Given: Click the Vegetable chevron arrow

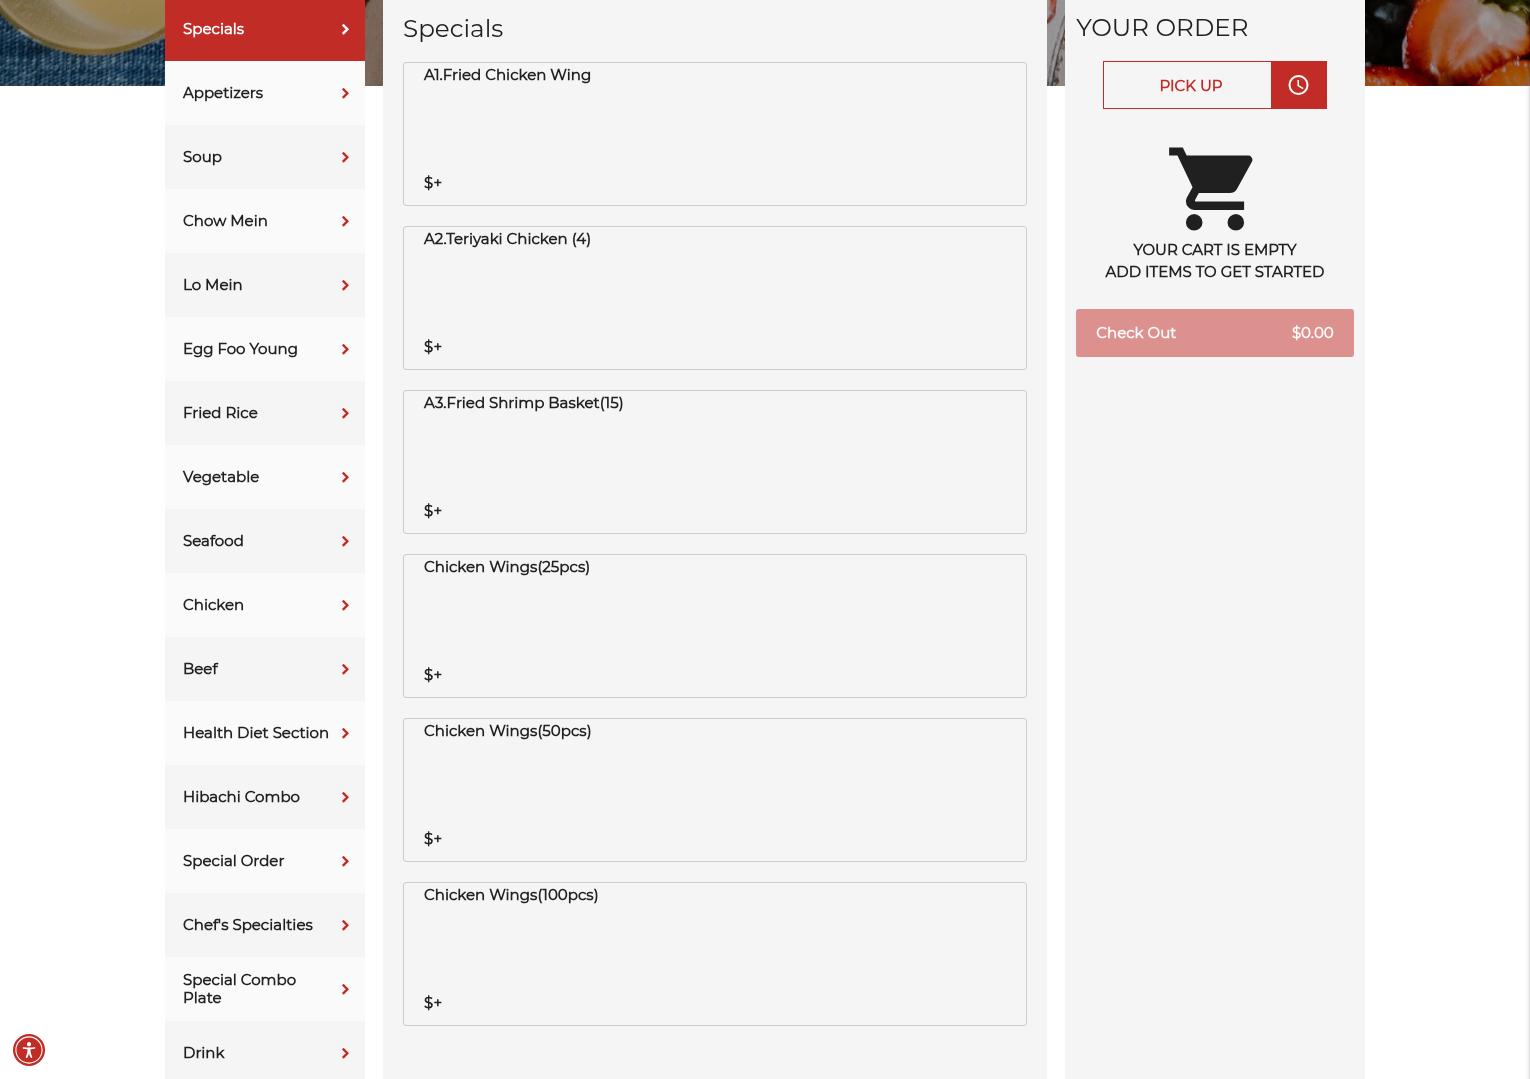Looking at the screenshot, I should click(345, 477).
